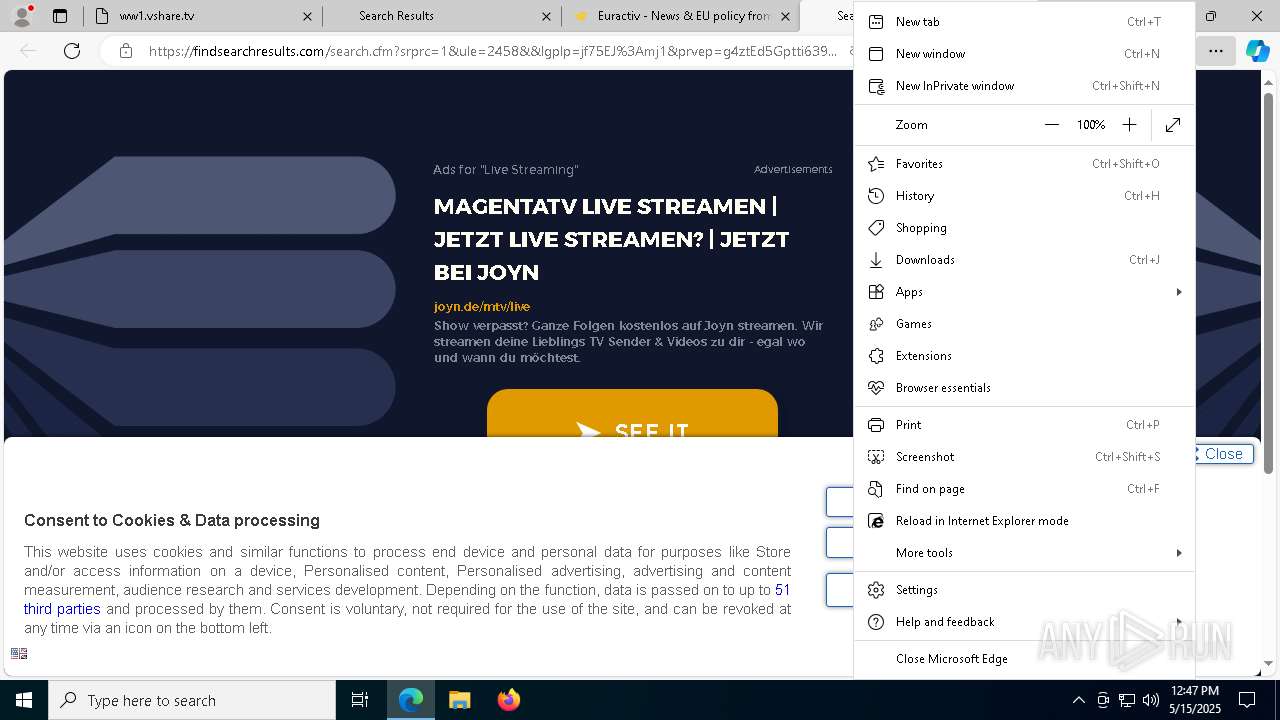Image resolution: width=1280 pixels, height=720 pixels.
Task: Open the 51 third parties link
Action: pos(407,599)
